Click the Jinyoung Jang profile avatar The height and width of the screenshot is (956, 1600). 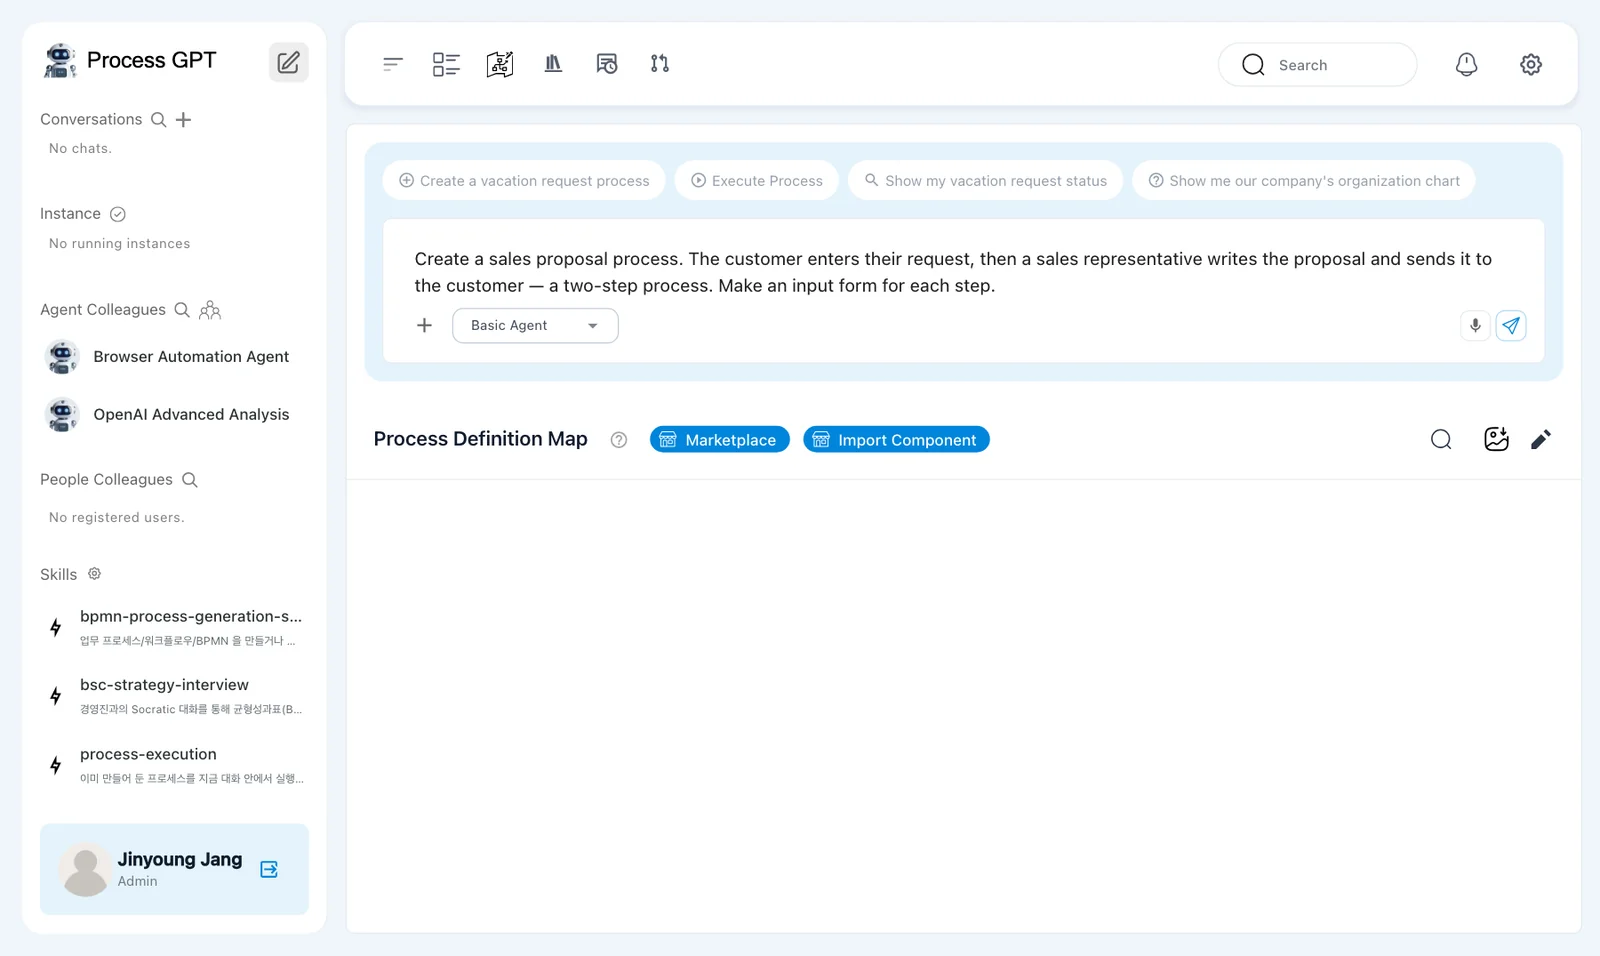click(85, 870)
